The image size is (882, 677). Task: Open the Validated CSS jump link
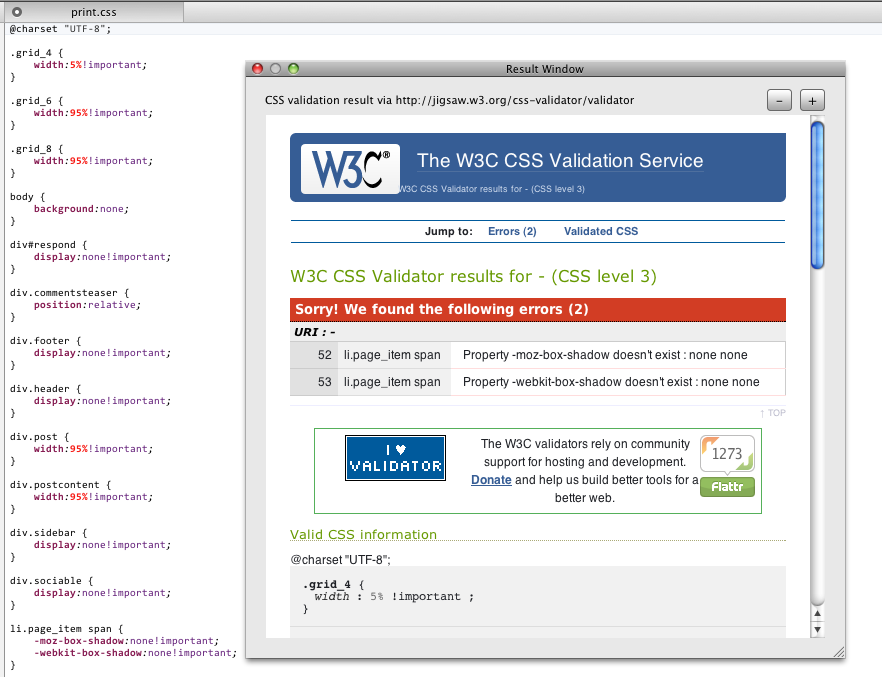tap(601, 231)
